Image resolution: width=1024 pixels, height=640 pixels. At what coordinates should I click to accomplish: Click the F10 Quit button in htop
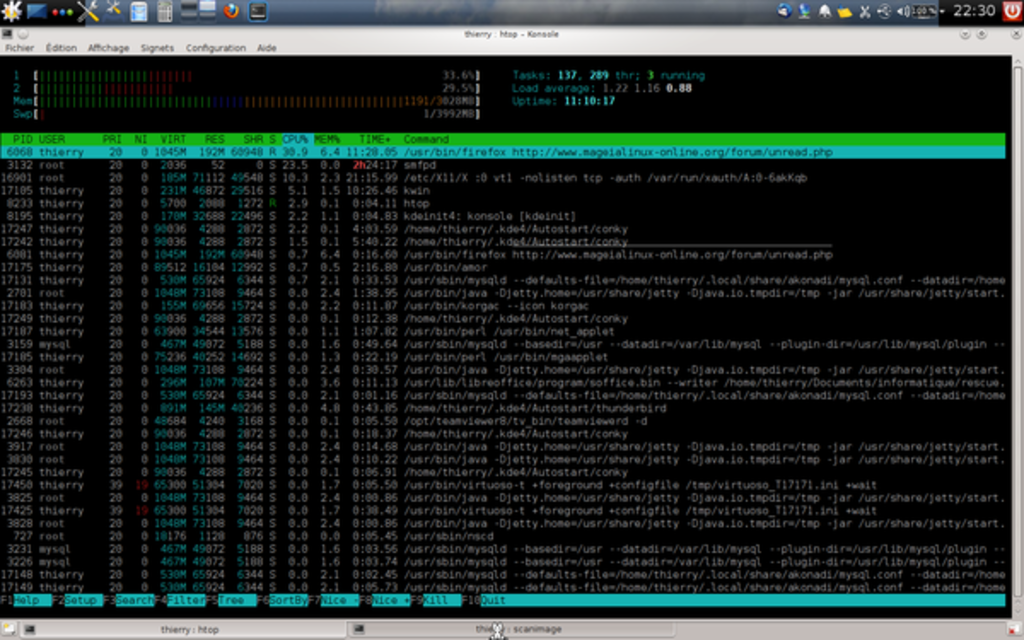[485, 600]
